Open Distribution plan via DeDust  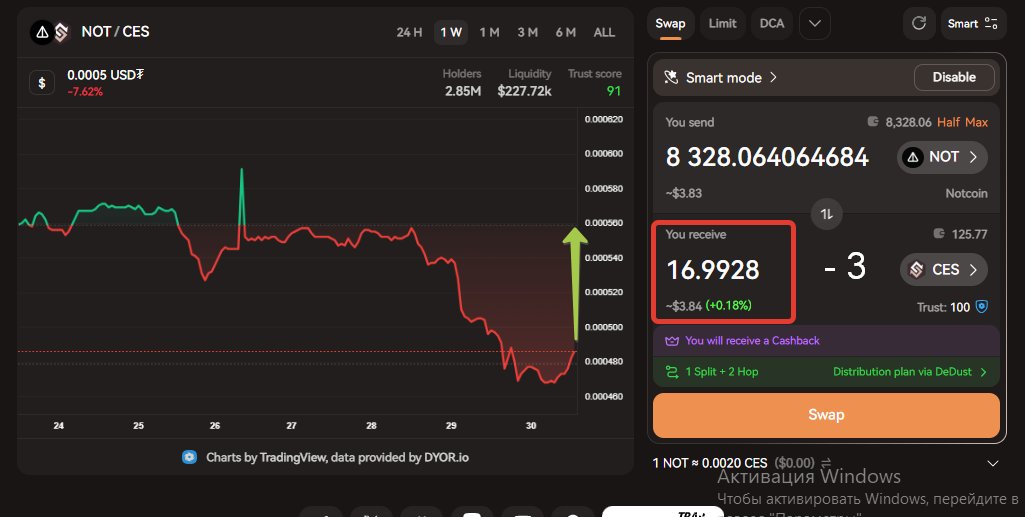(910, 372)
